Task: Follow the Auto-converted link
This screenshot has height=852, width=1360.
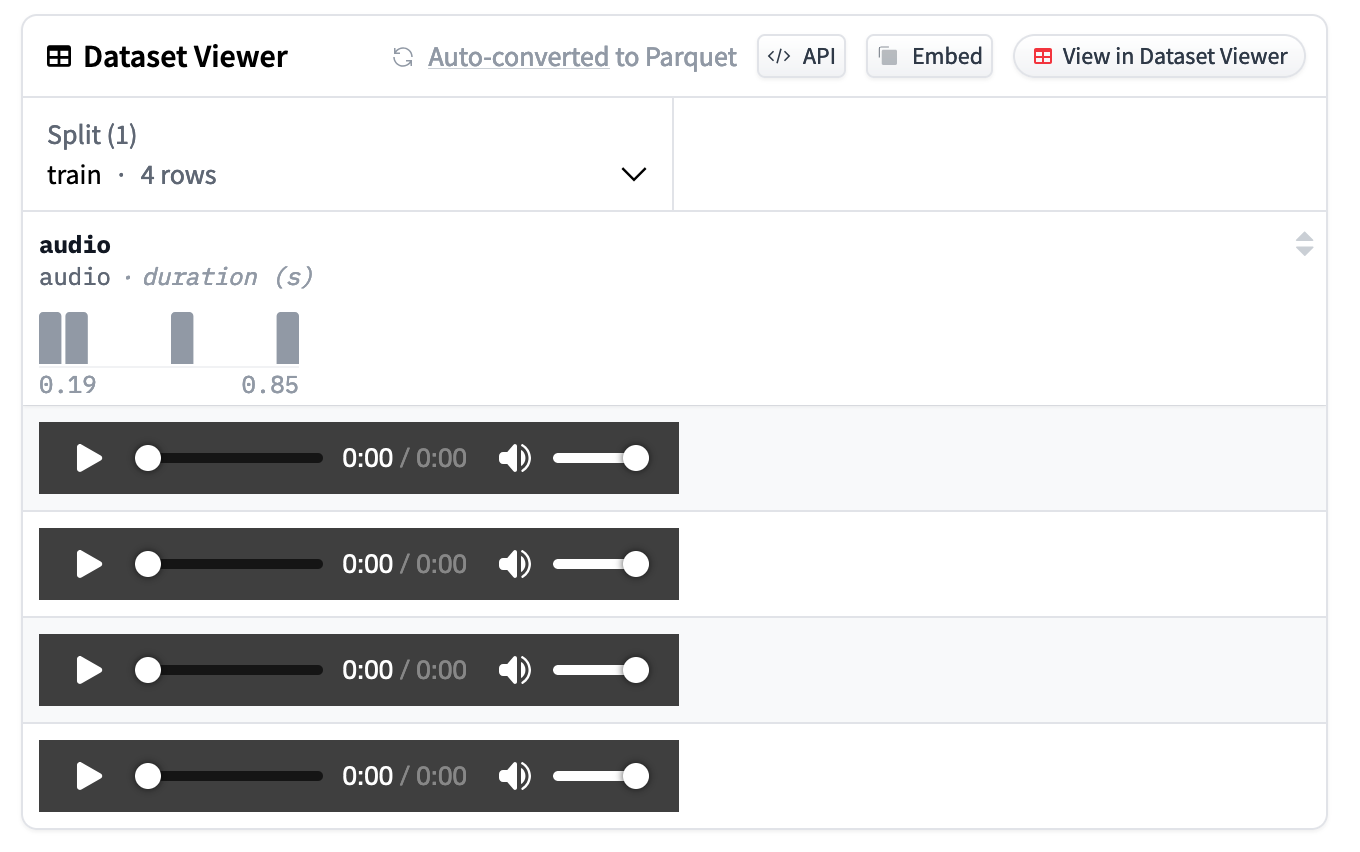Action: tap(518, 57)
